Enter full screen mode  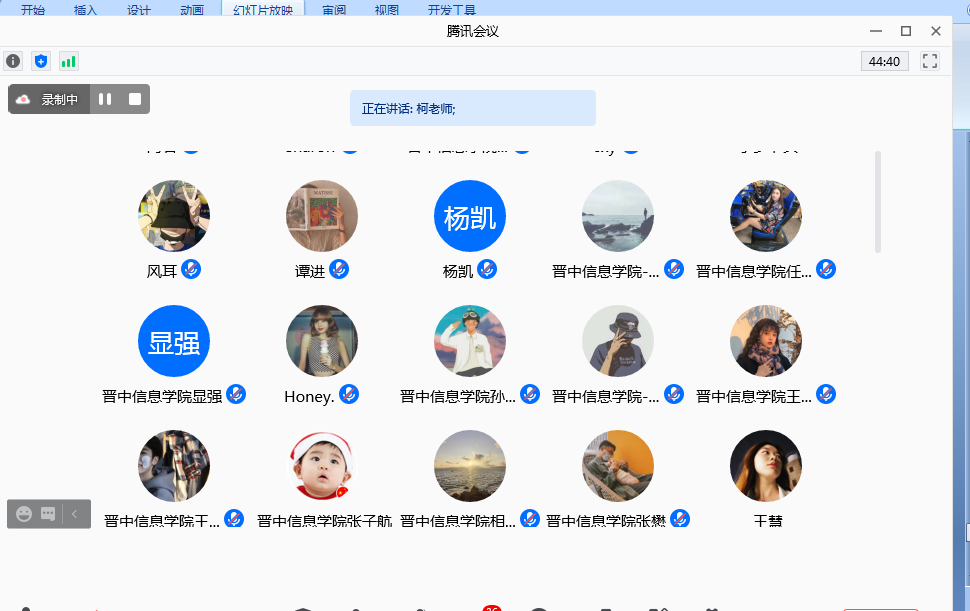930,61
